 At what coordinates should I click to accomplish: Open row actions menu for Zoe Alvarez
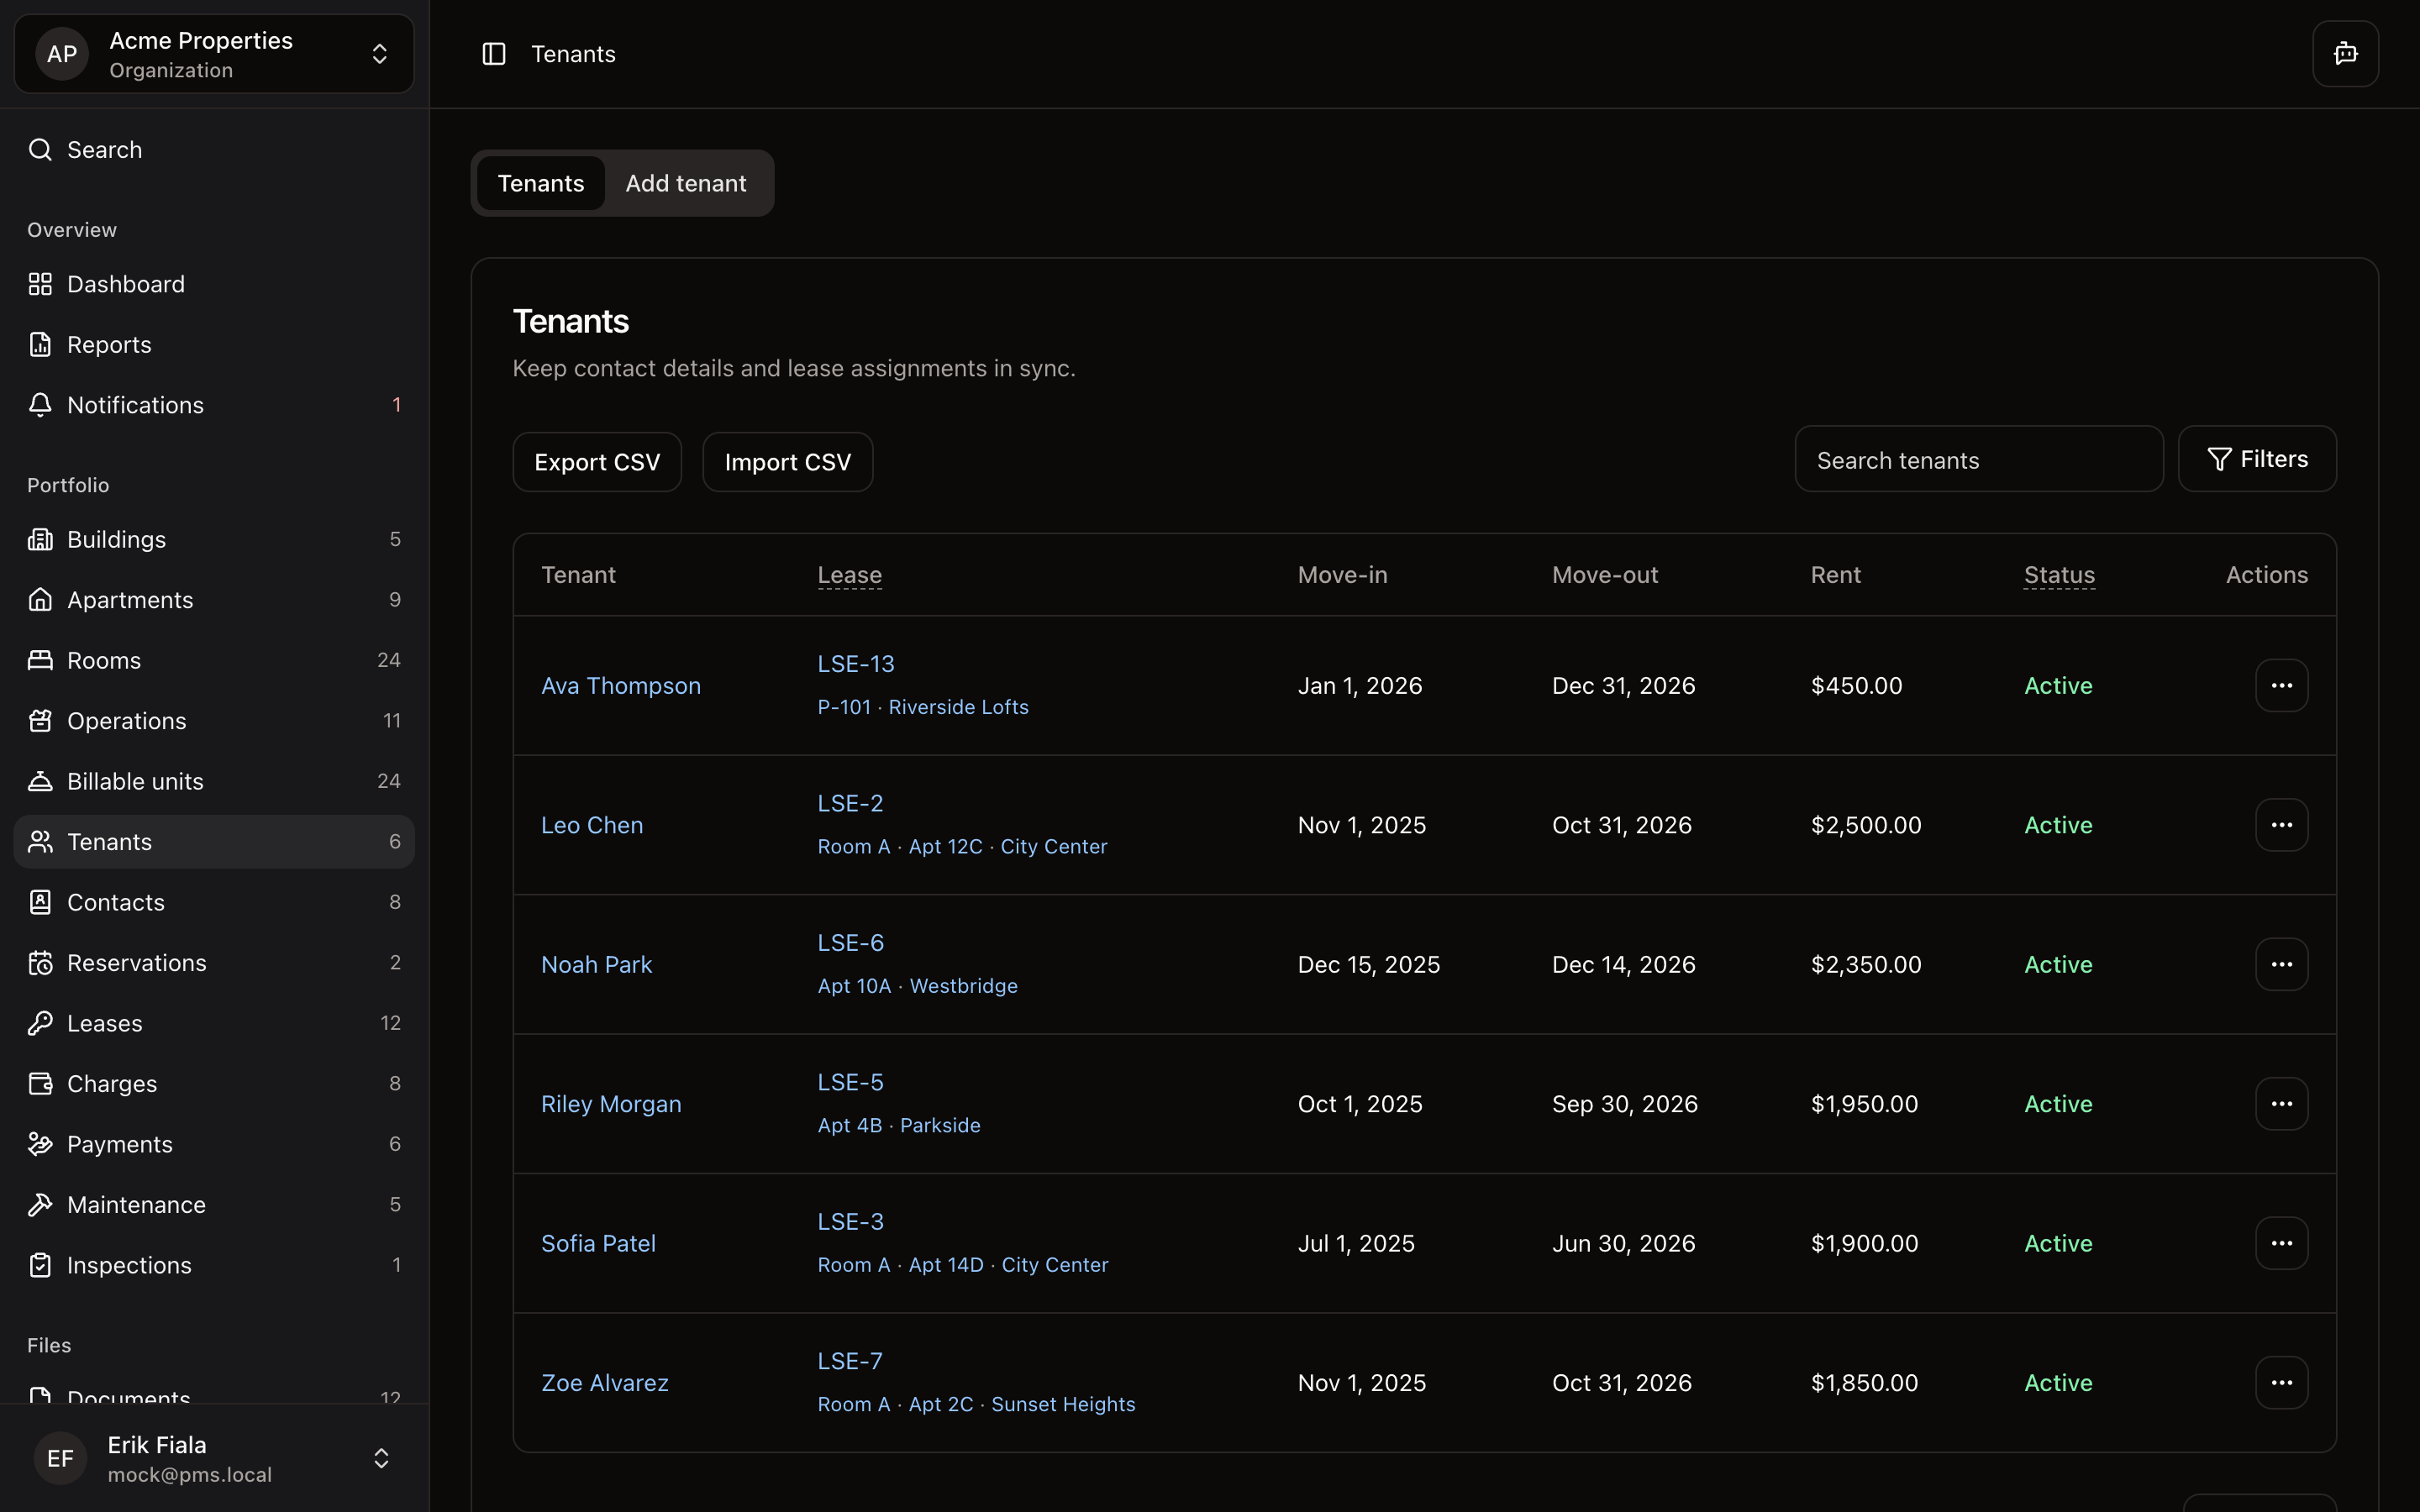click(x=2281, y=1381)
